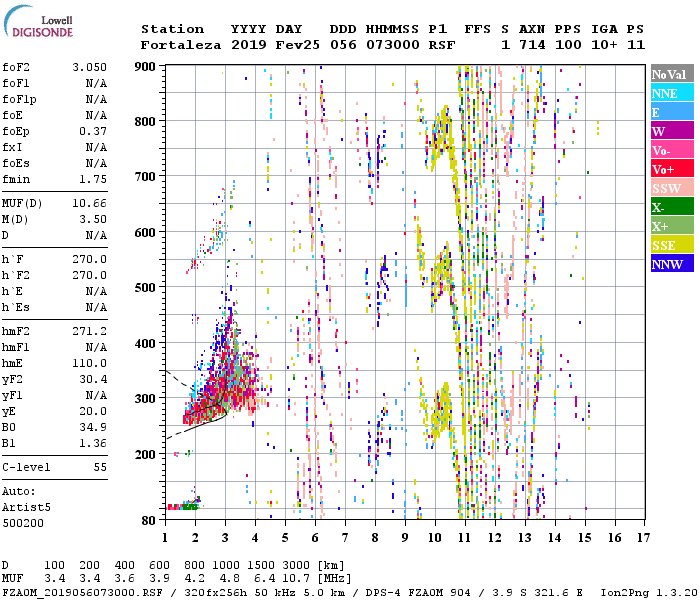
Task: Select the NNW dark blue legend swatch
Action: (672, 263)
